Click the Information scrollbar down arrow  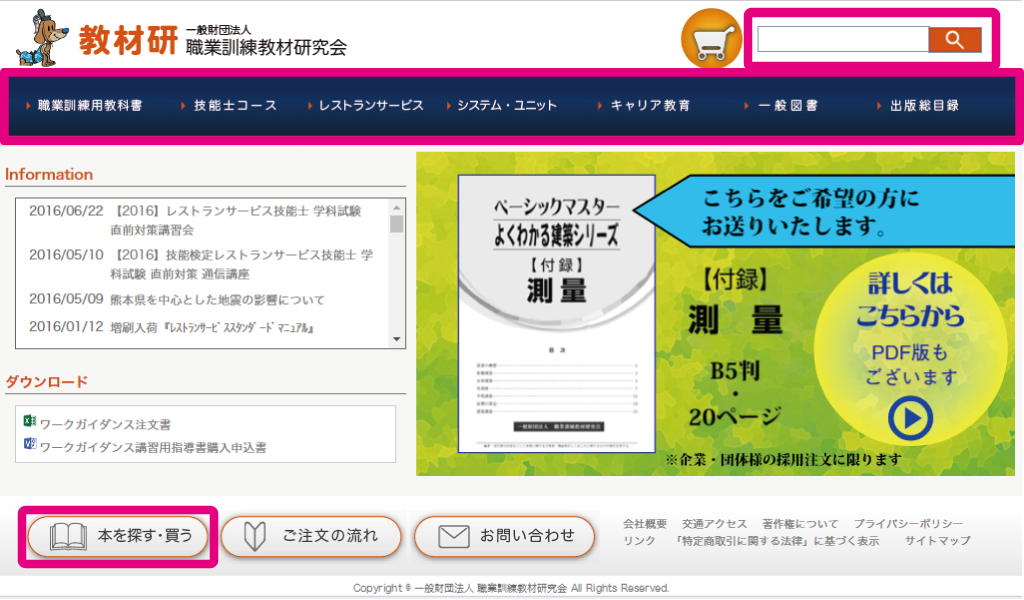pos(397,340)
